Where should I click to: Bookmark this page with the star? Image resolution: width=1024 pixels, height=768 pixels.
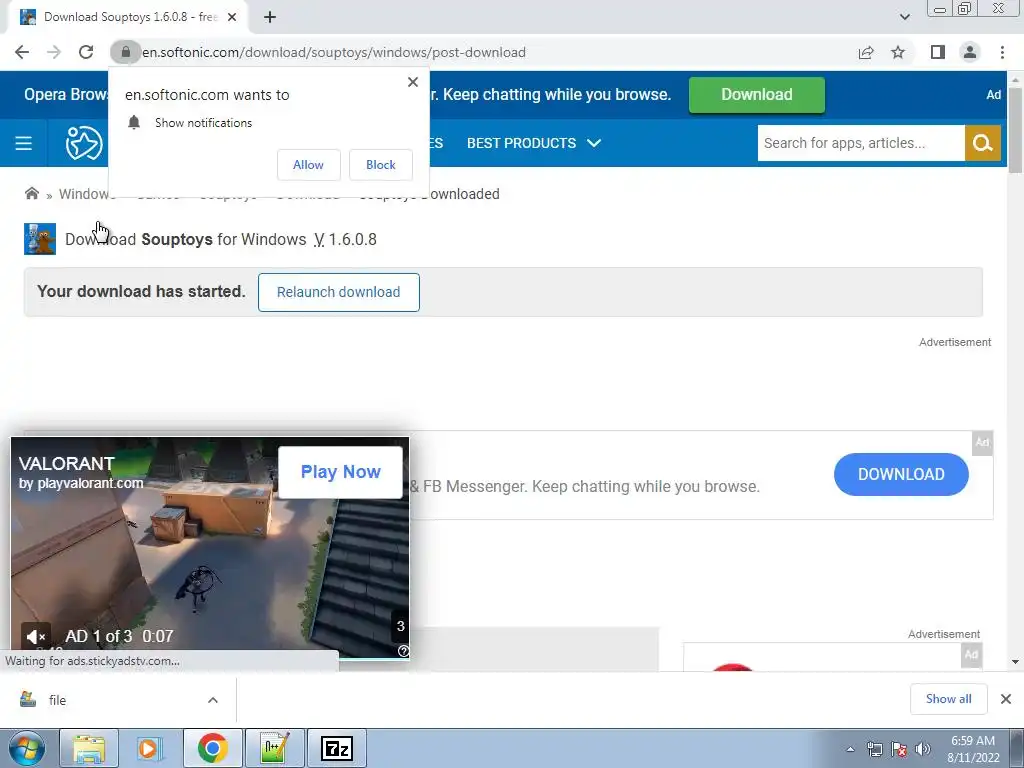click(x=898, y=52)
